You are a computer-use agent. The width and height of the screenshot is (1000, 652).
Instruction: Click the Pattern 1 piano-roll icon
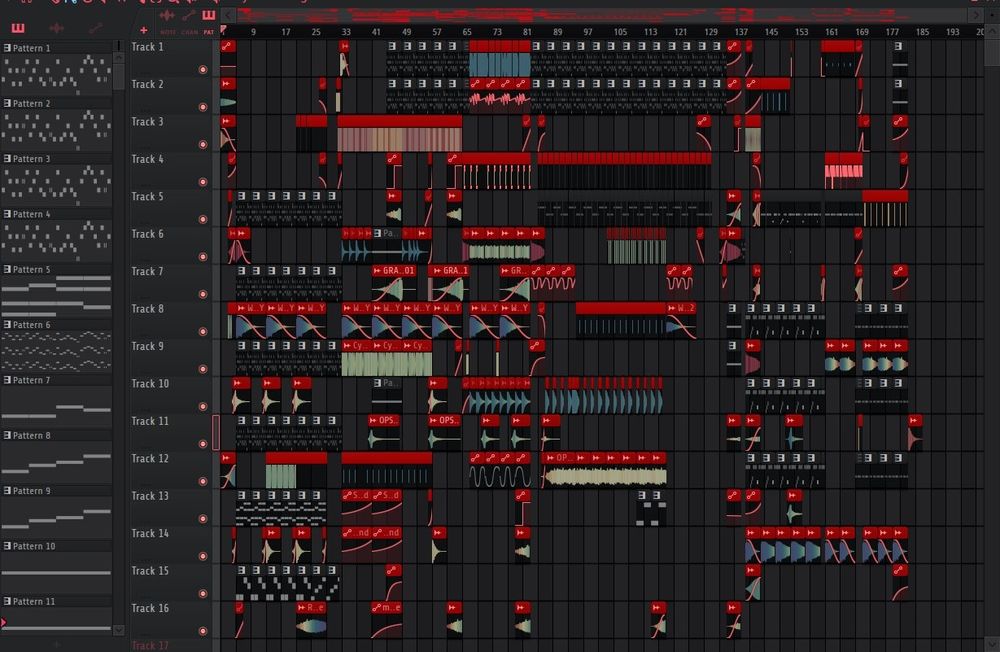pyautogui.click(x=7, y=48)
